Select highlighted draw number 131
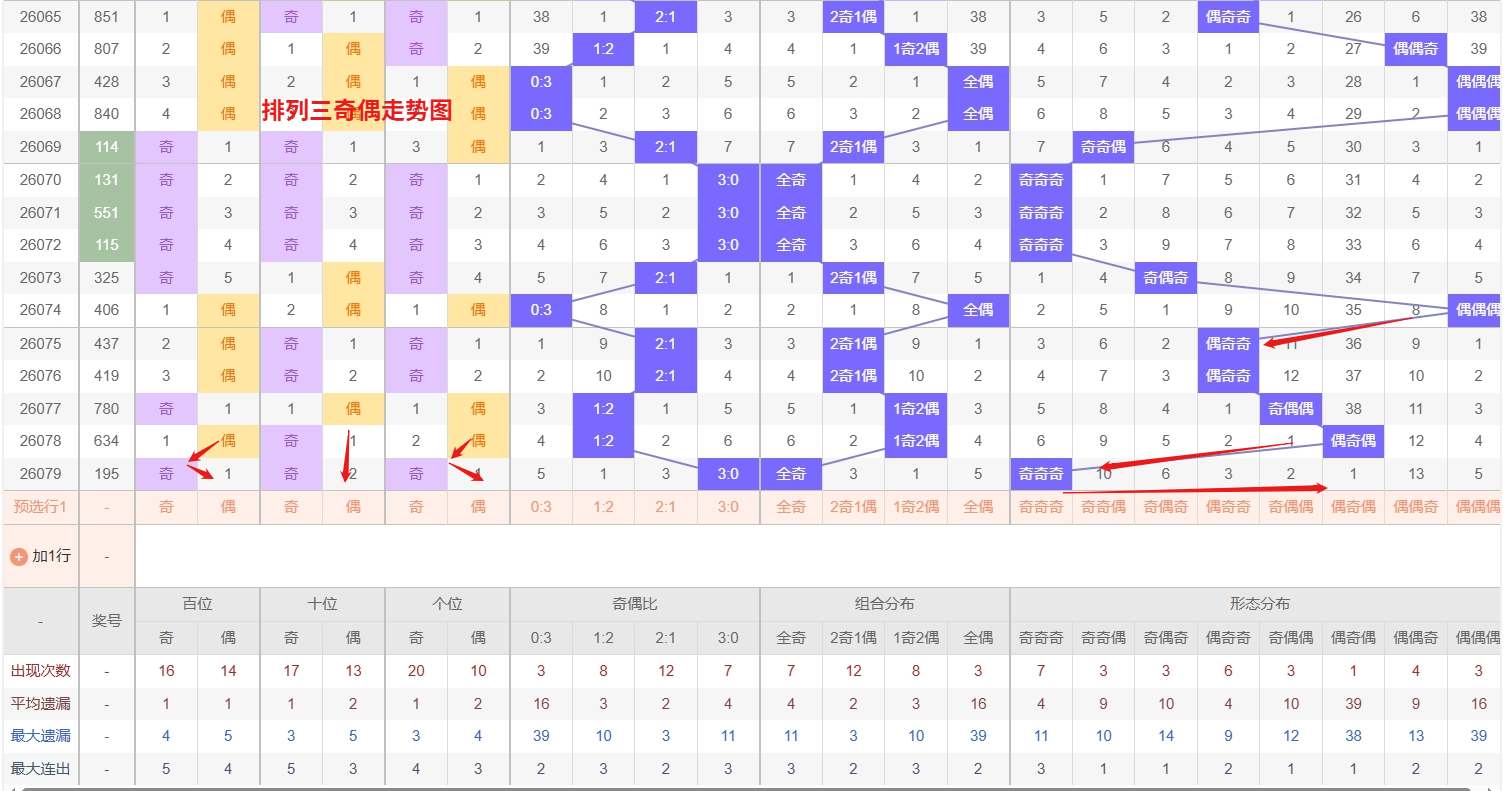The image size is (1505, 791). [107, 180]
